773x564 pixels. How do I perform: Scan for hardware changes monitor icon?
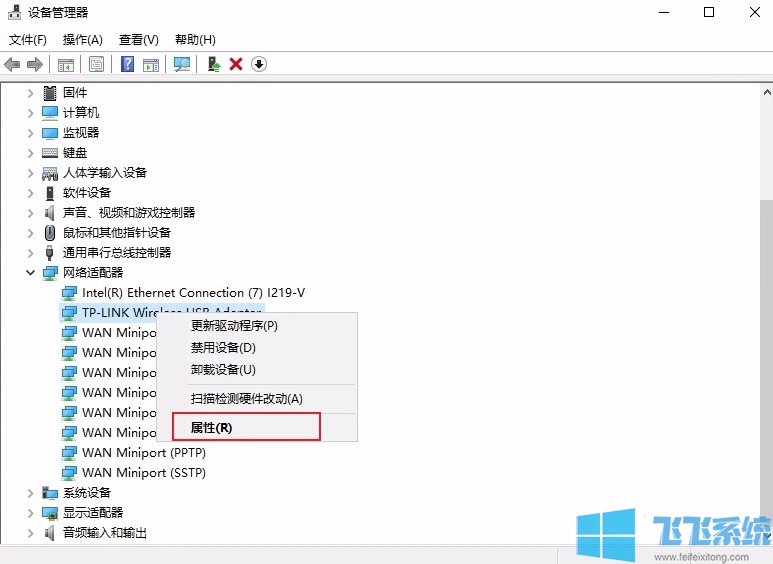[182, 64]
